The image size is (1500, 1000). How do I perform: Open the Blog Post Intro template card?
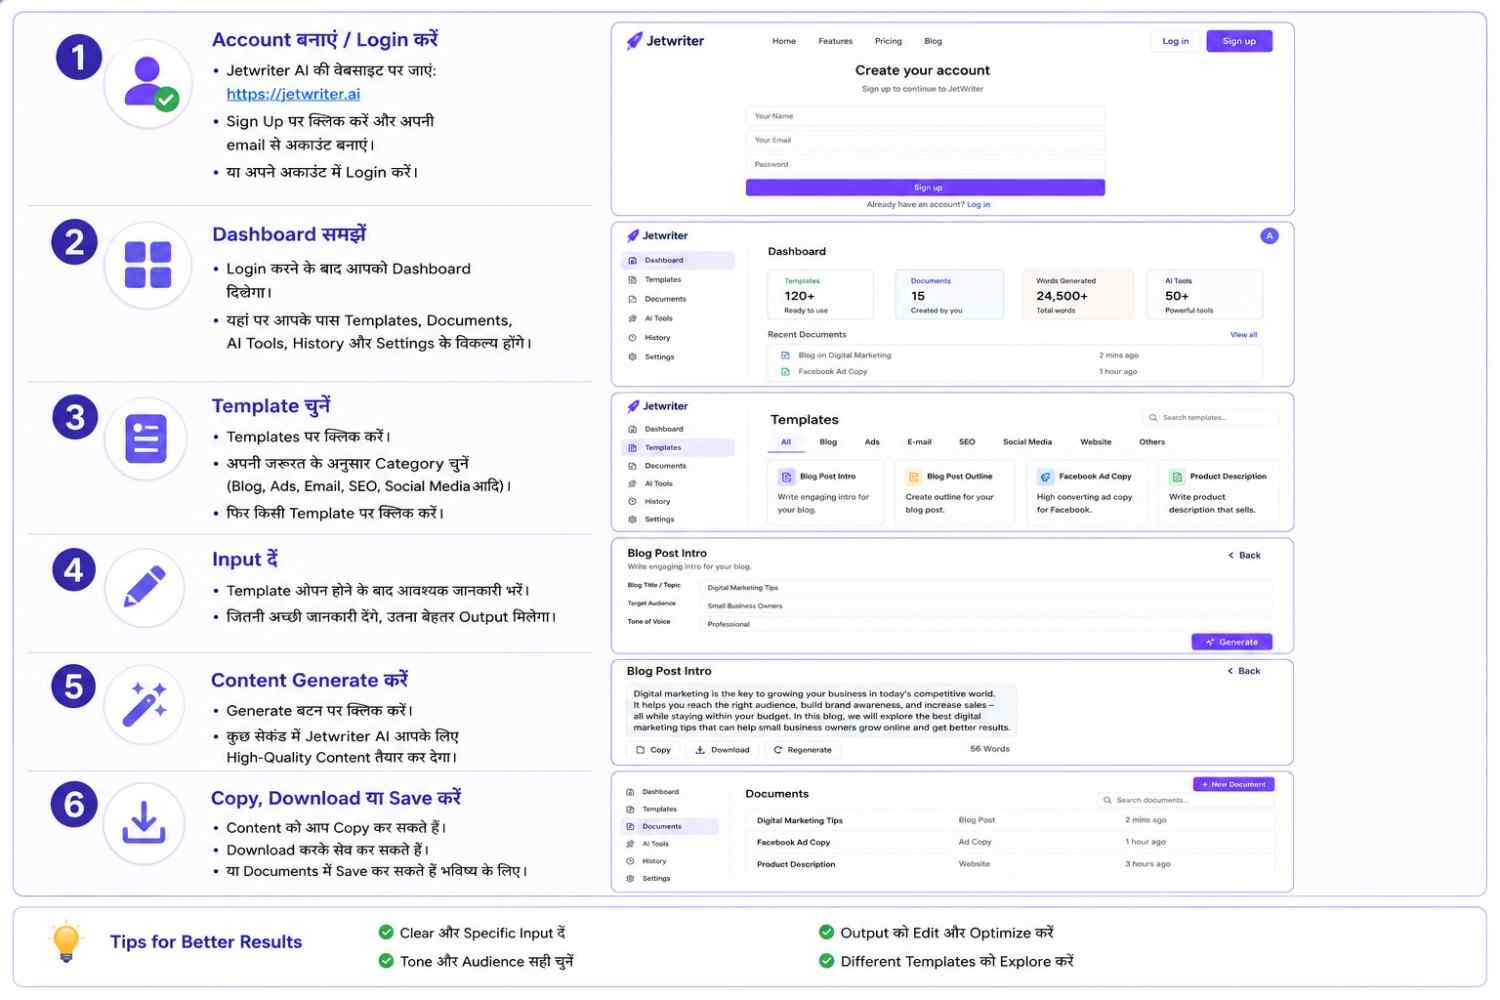click(826, 492)
